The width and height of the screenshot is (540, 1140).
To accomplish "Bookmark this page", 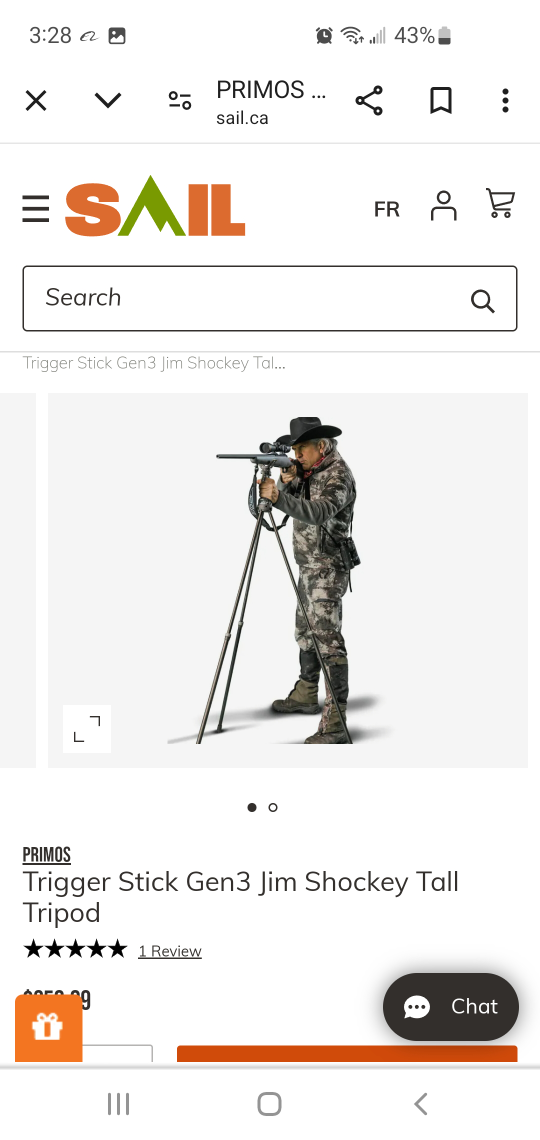I will click(x=440, y=100).
